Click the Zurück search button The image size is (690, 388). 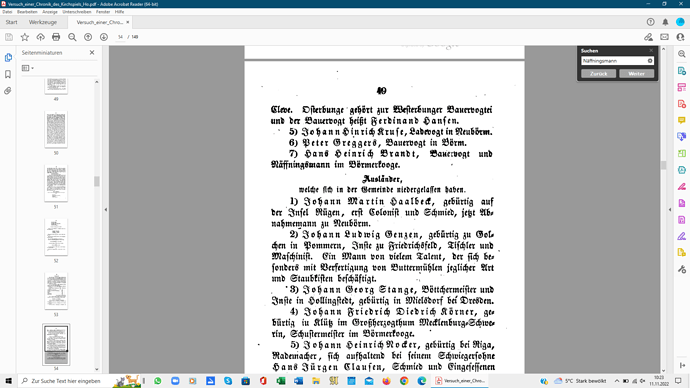coord(598,73)
